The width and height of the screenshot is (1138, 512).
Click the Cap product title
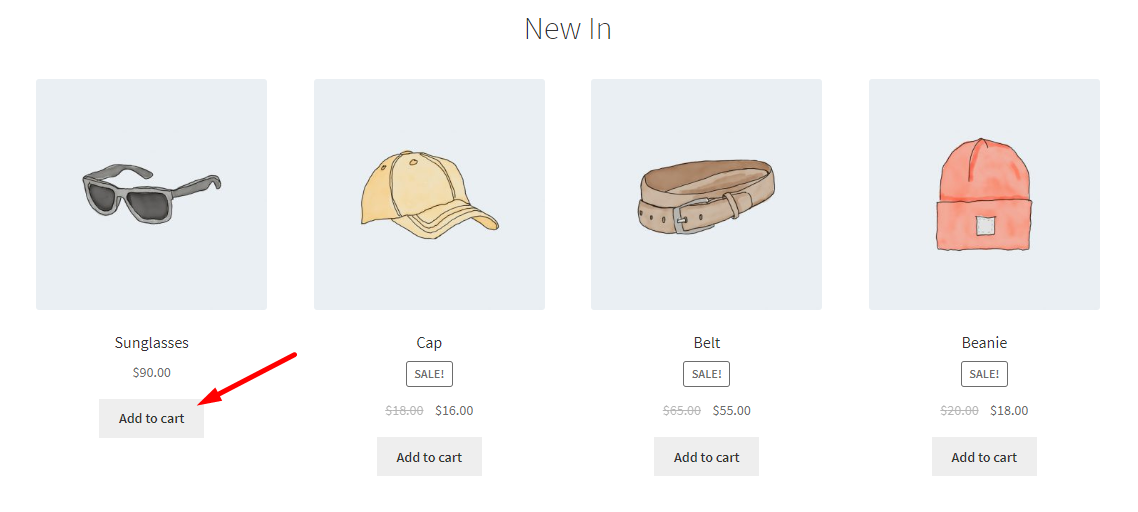(x=429, y=343)
